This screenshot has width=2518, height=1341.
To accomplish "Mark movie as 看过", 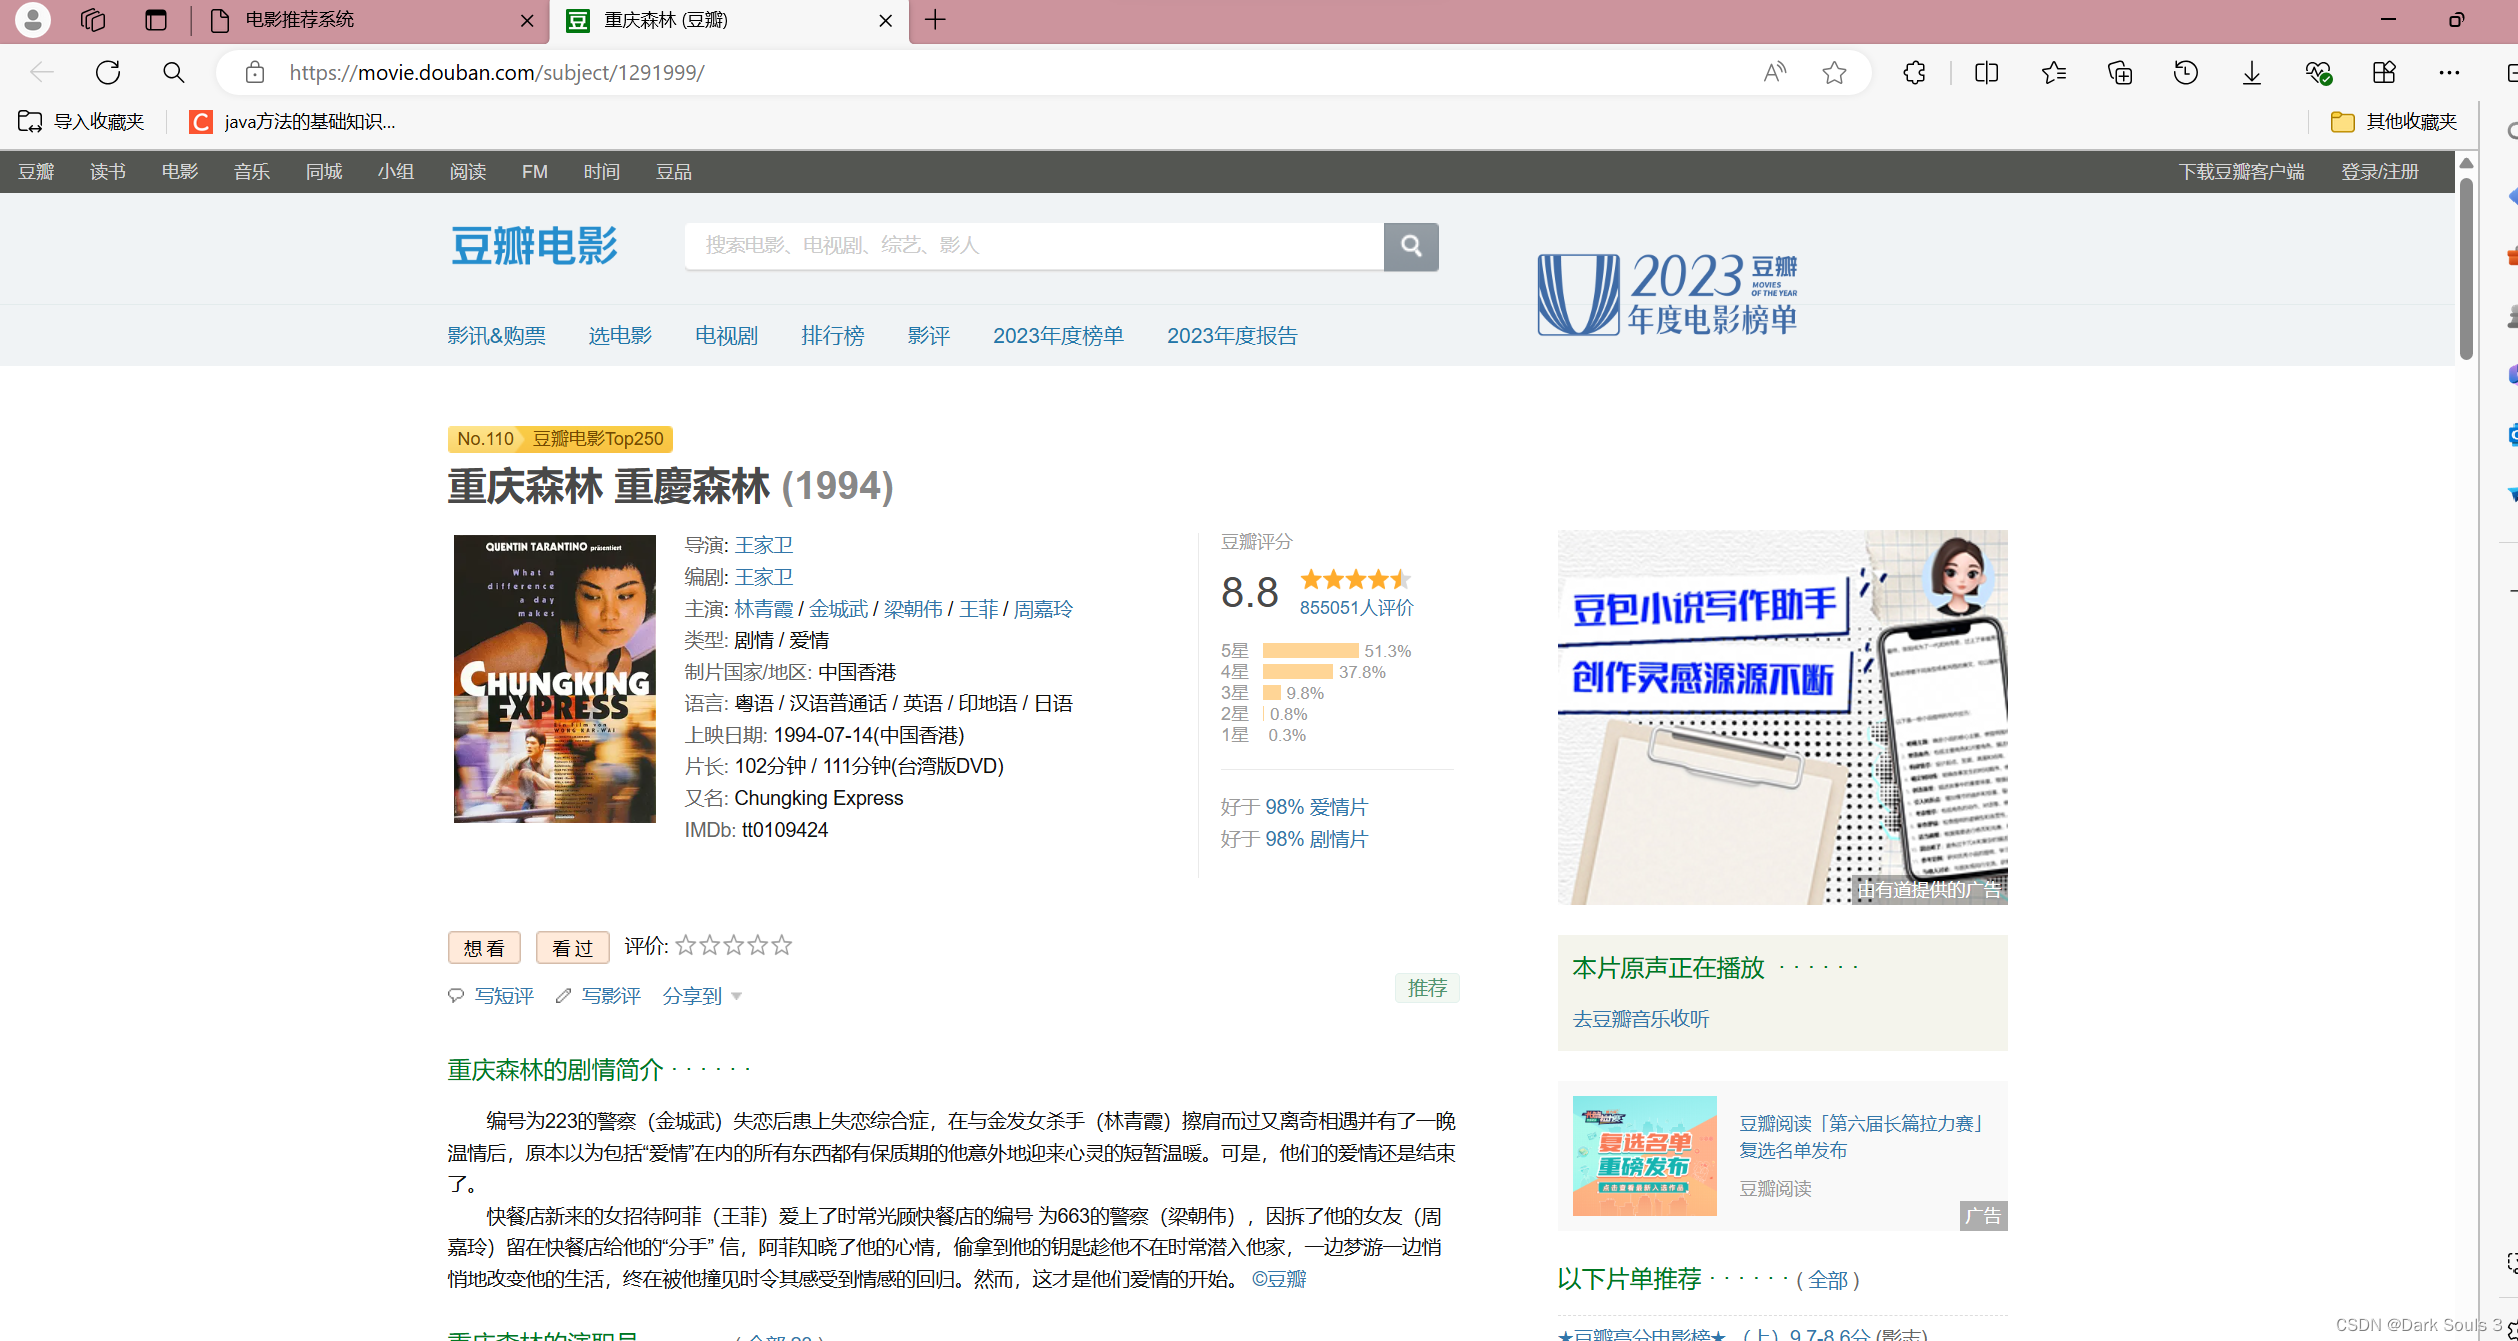I will pyautogui.click(x=572, y=947).
